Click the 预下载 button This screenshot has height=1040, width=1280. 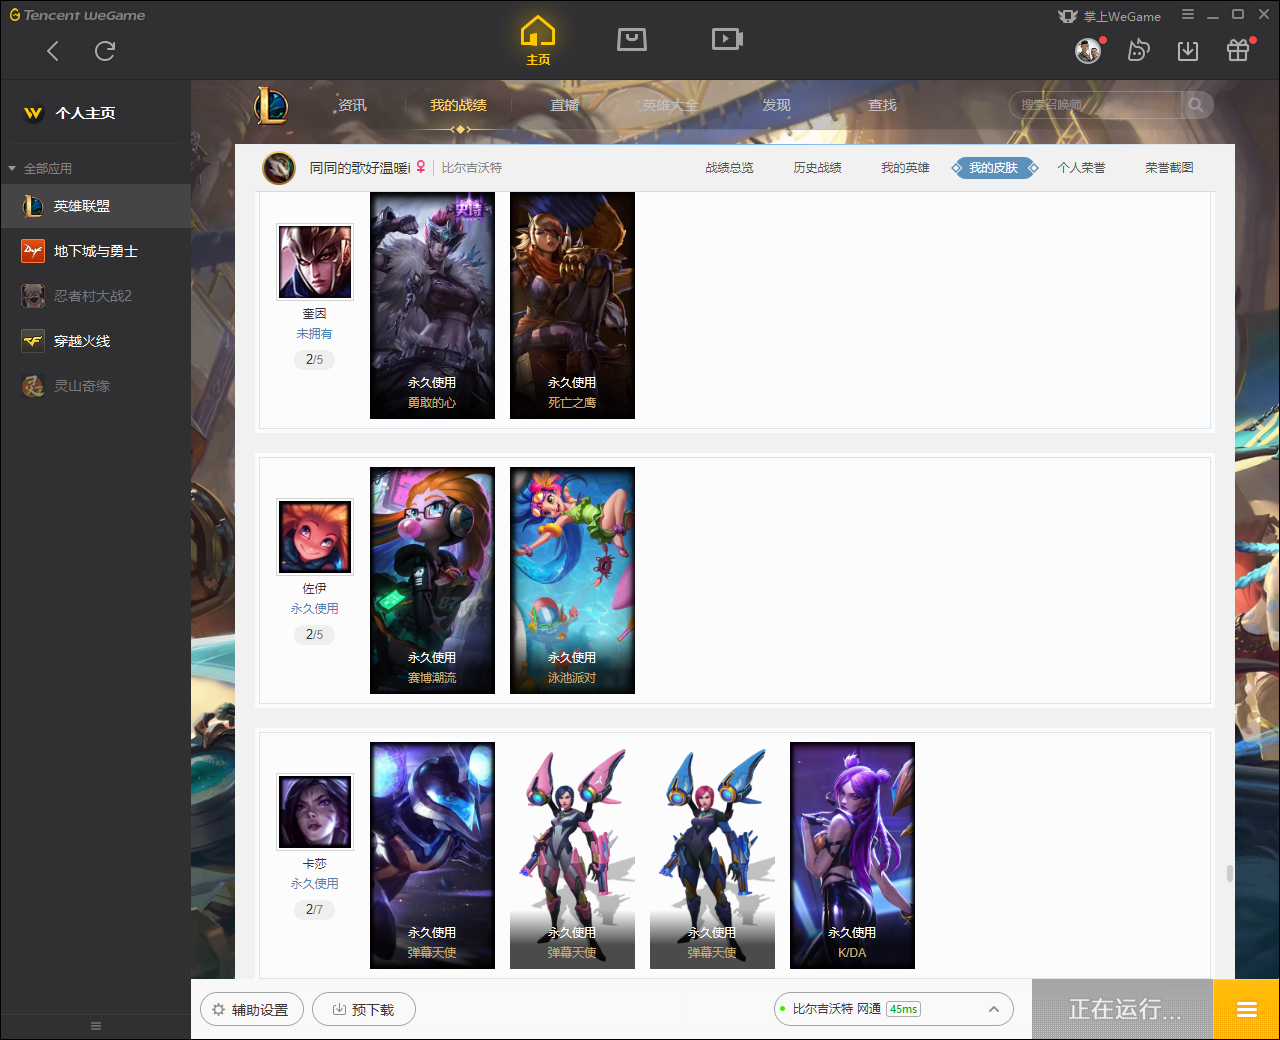click(364, 1010)
